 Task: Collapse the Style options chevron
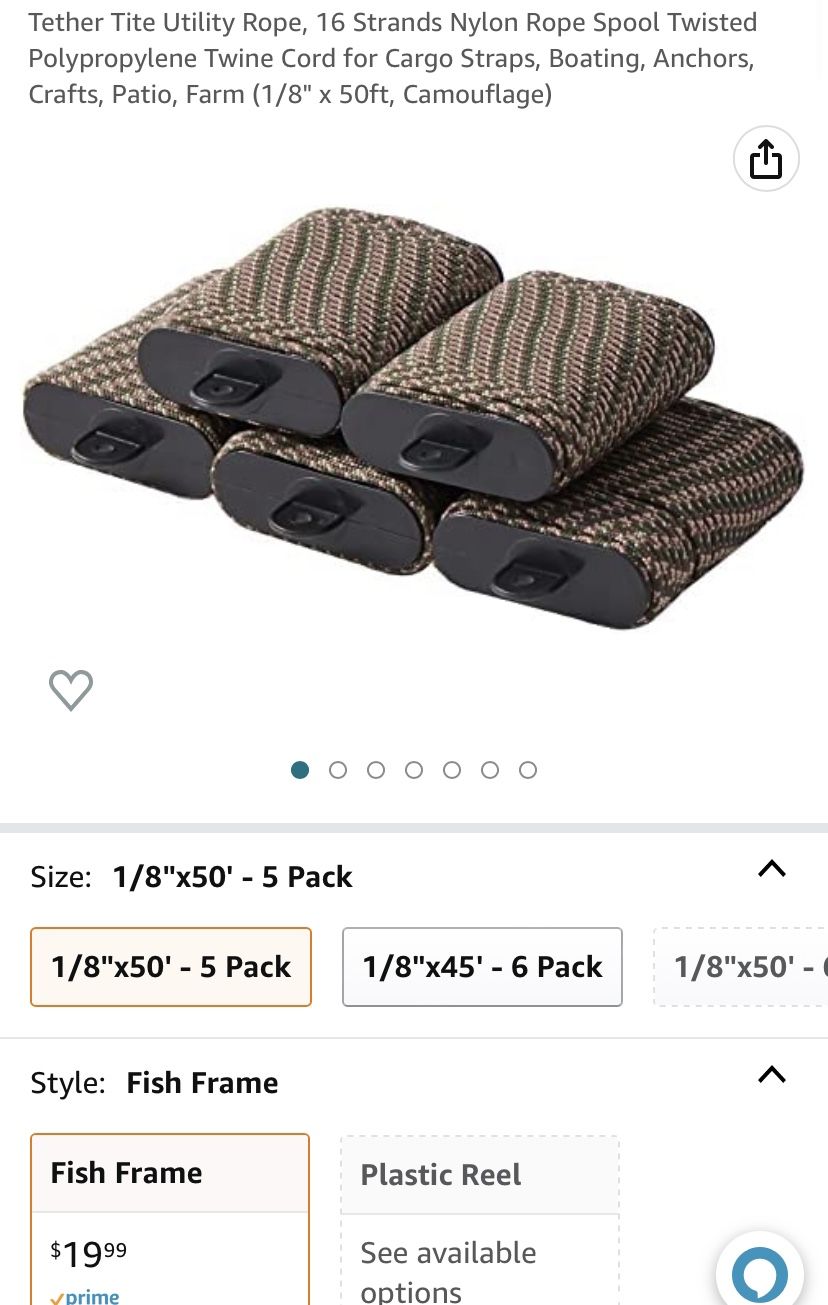[x=772, y=1075]
